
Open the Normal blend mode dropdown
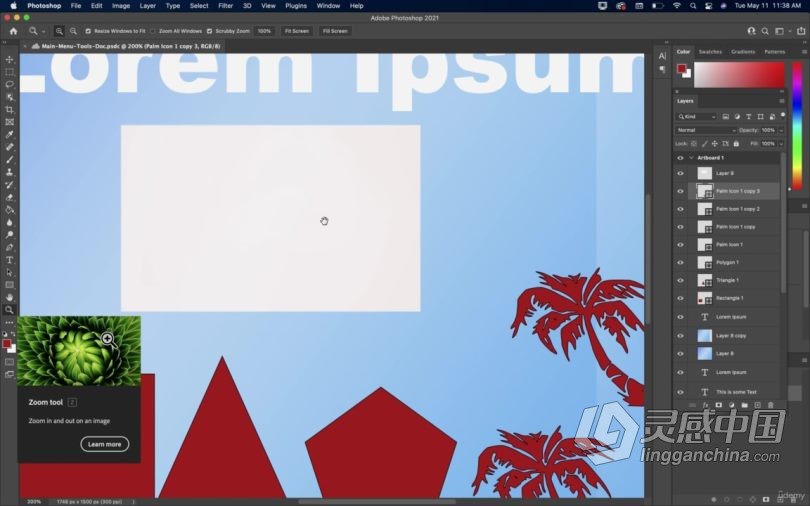coord(706,130)
